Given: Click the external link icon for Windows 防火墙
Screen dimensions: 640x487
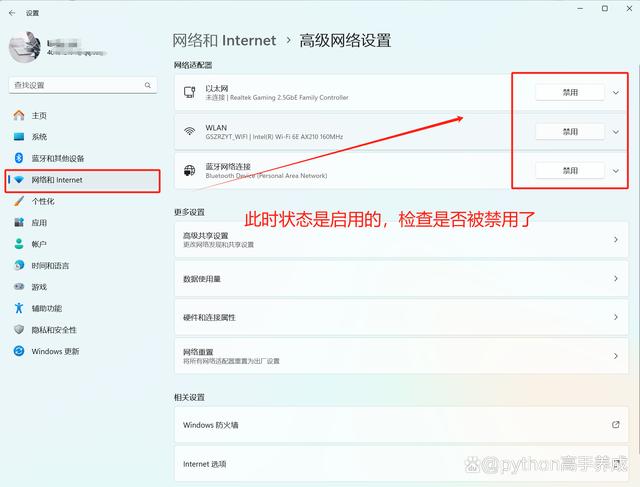Looking at the screenshot, I should pyautogui.click(x=616, y=425).
